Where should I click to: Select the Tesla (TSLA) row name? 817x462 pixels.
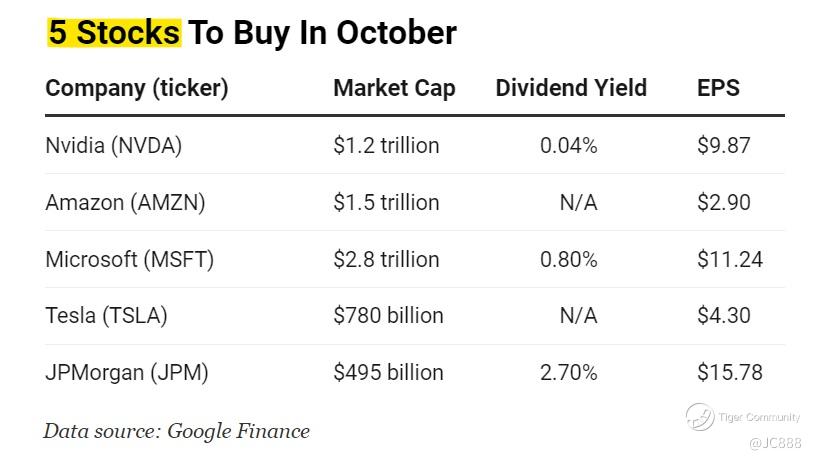[106, 316]
